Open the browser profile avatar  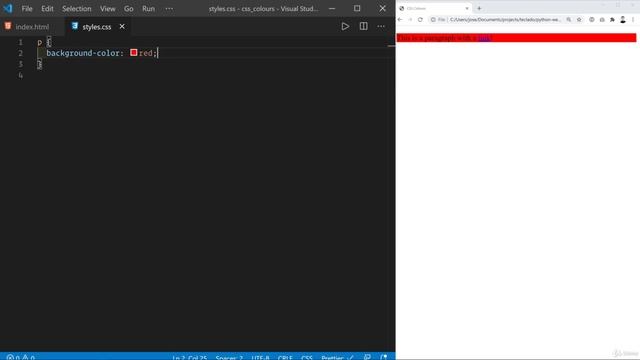pyautogui.click(x=623, y=20)
